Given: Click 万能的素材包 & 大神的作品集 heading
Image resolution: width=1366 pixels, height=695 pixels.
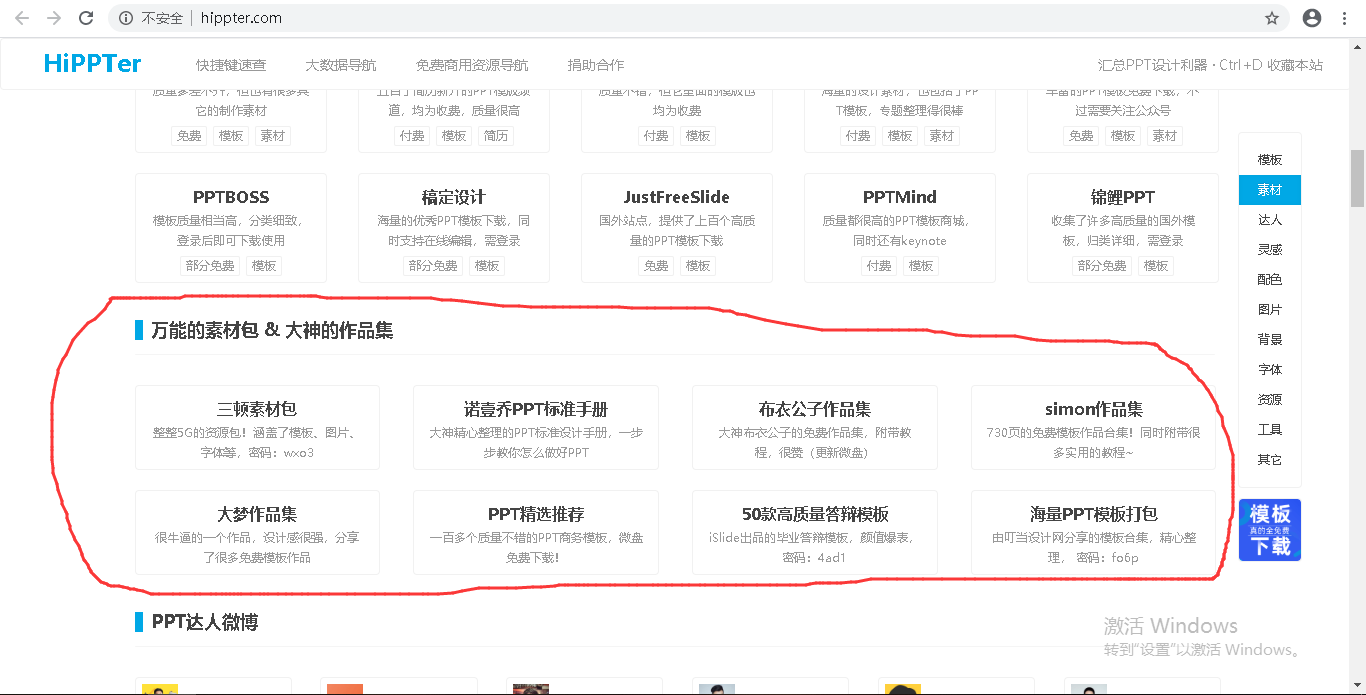Looking at the screenshot, I should 272,330.
